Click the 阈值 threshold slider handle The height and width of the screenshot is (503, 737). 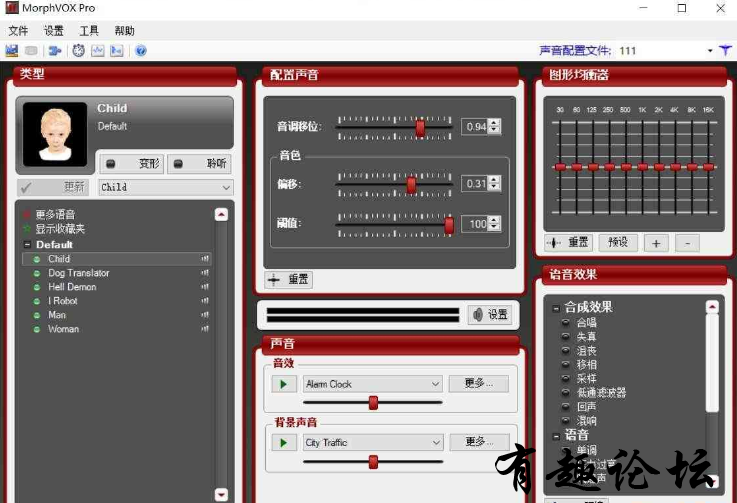449,225
